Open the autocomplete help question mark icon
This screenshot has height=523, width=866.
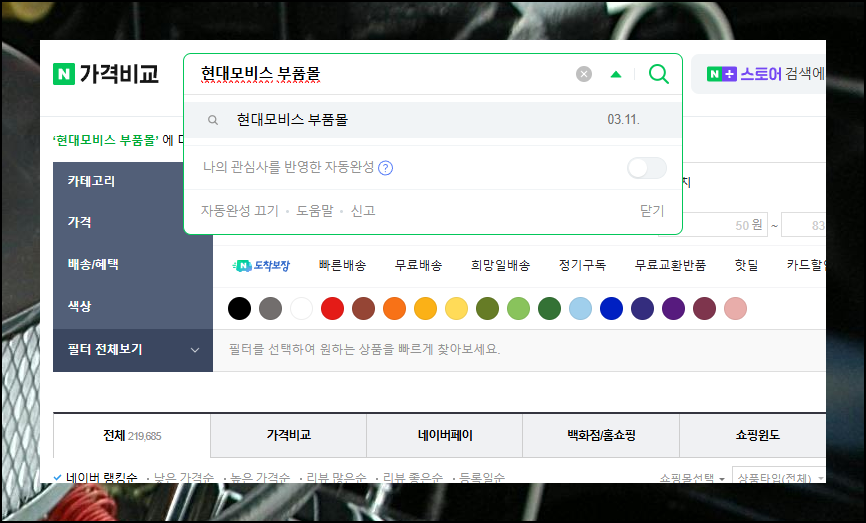coord(386,168)
